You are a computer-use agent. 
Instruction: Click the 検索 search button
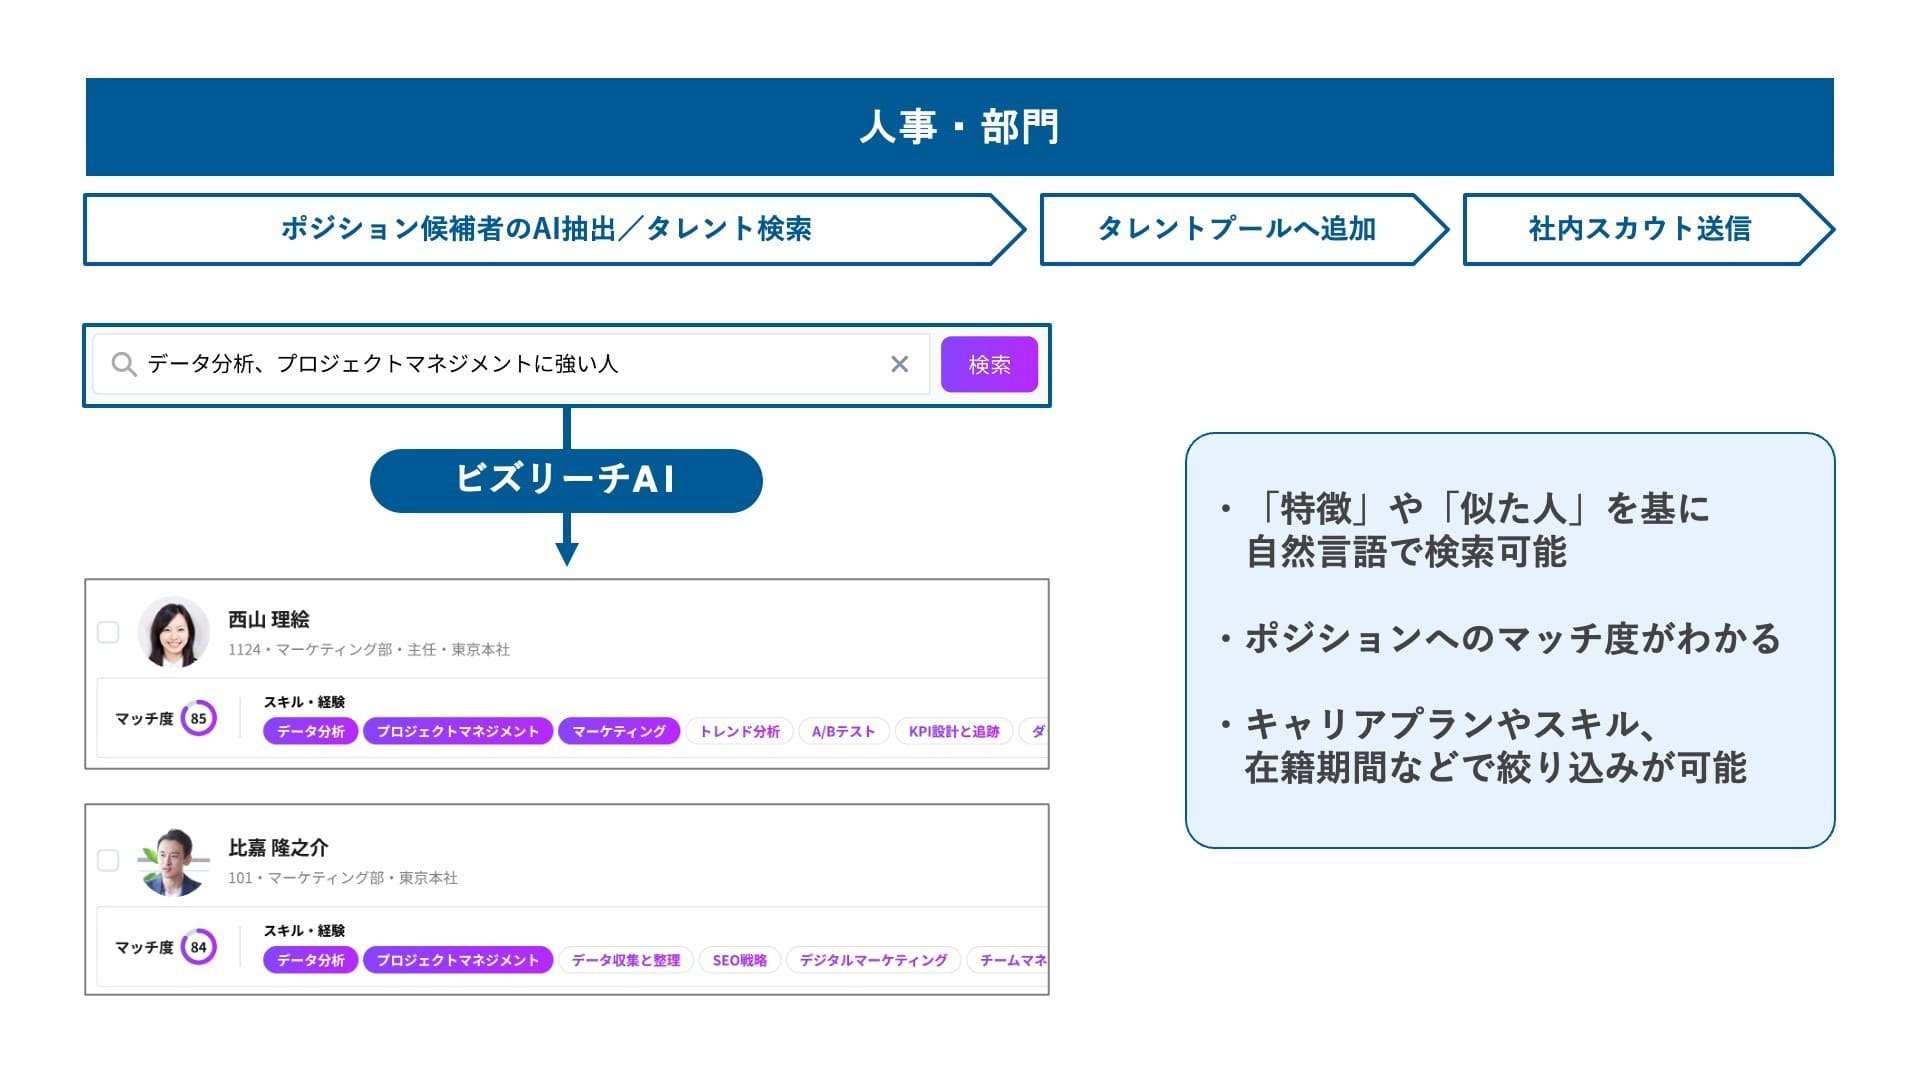coord(989,364)
